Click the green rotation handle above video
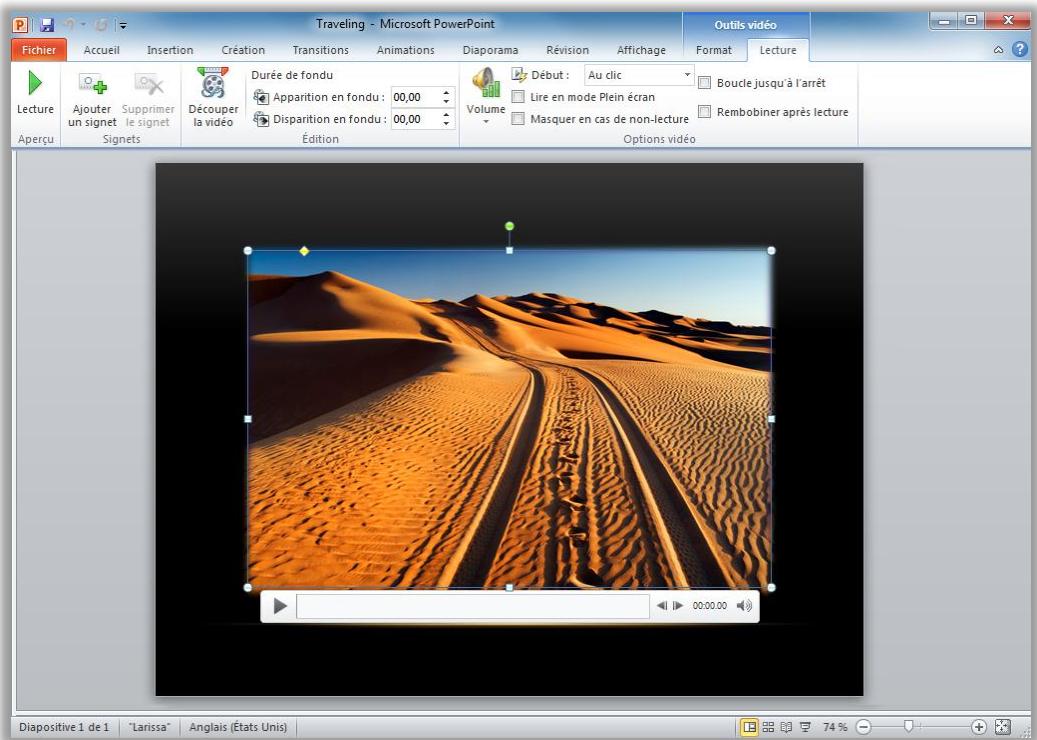This screenshot has height=740, width=1037. coord(509,226)
